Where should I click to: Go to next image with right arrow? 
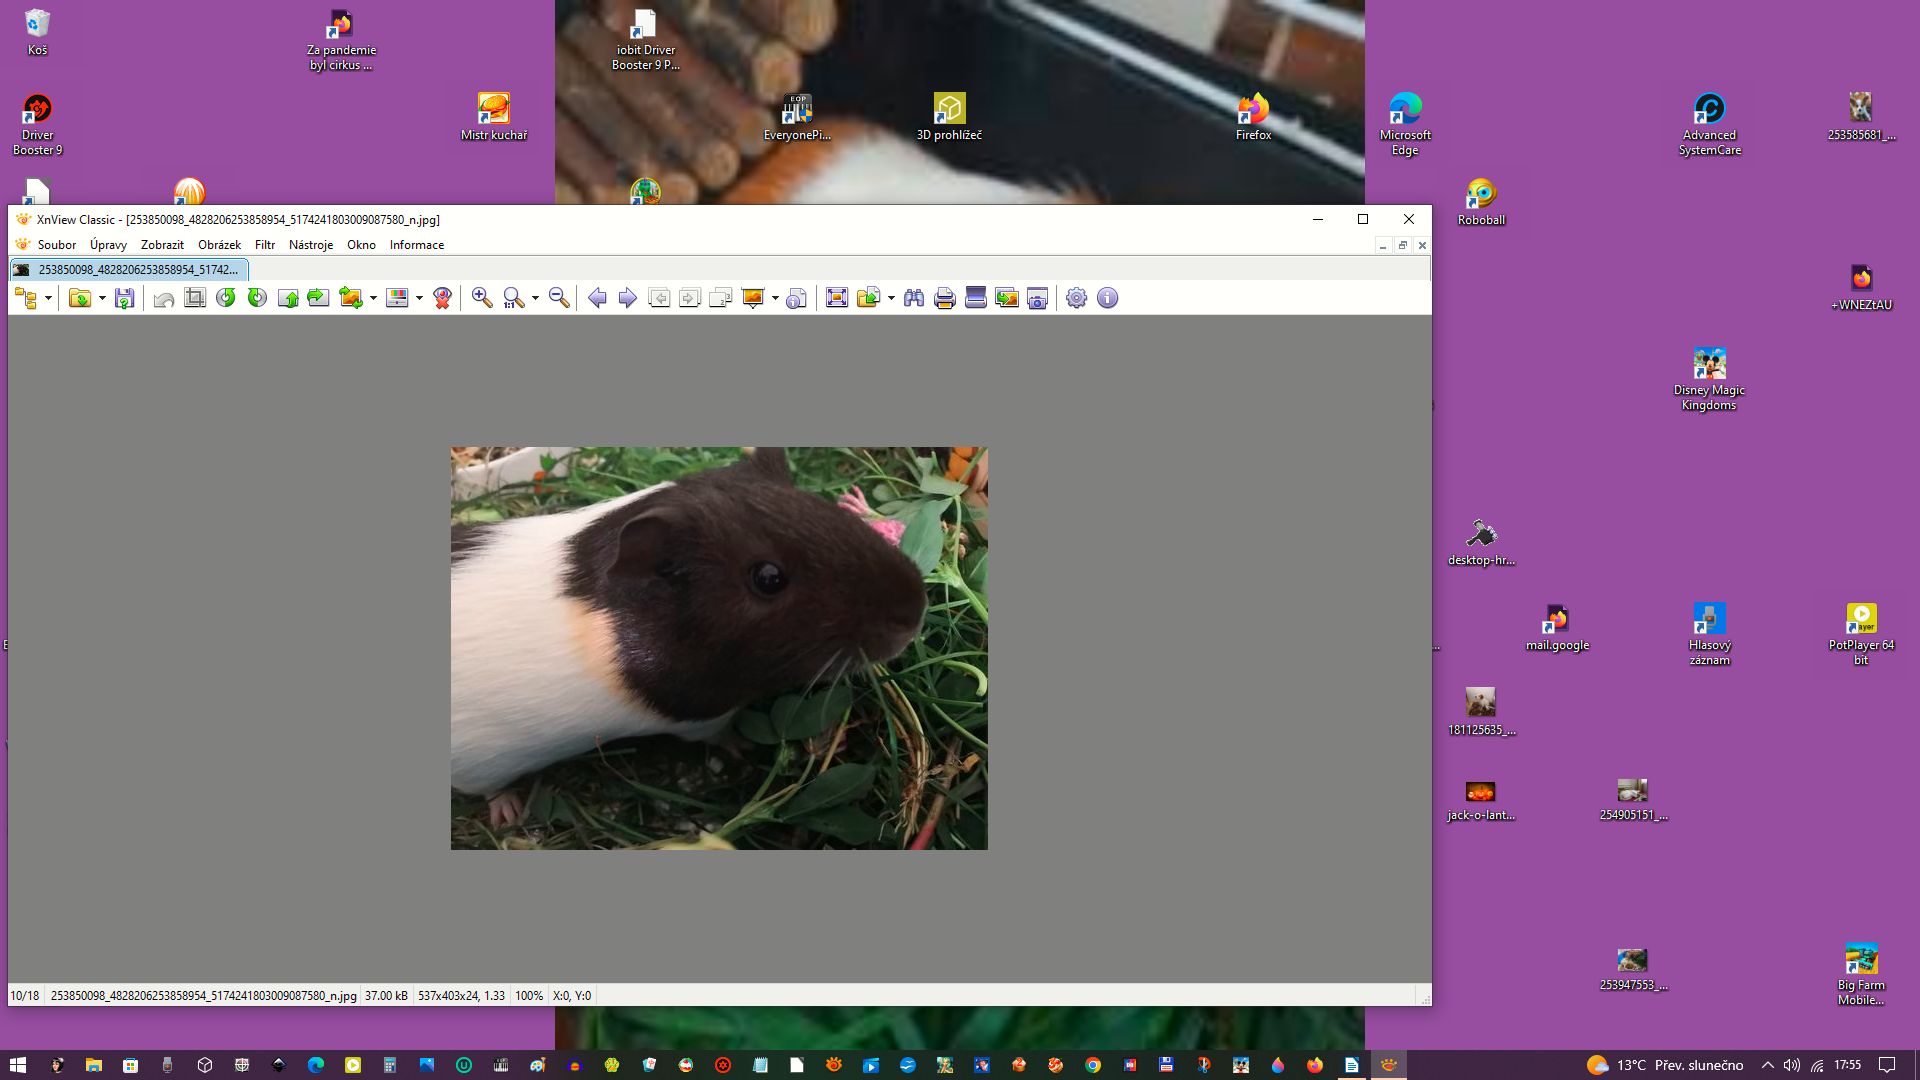click(x=628, y=298)
